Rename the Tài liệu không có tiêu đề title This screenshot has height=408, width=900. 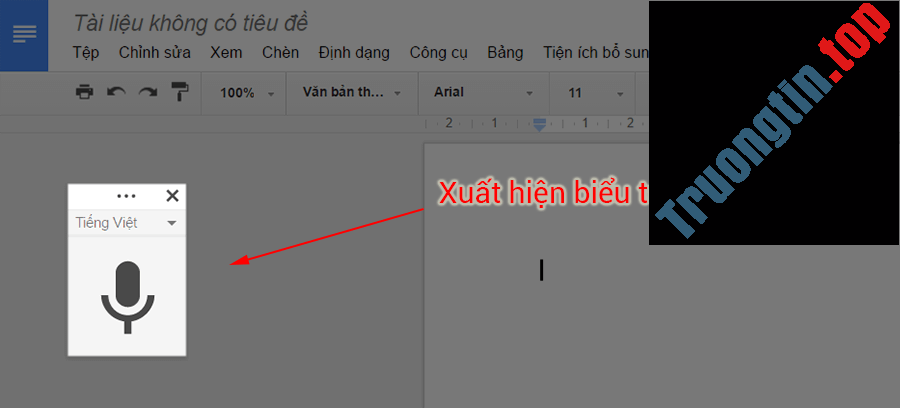coord(191,24)
